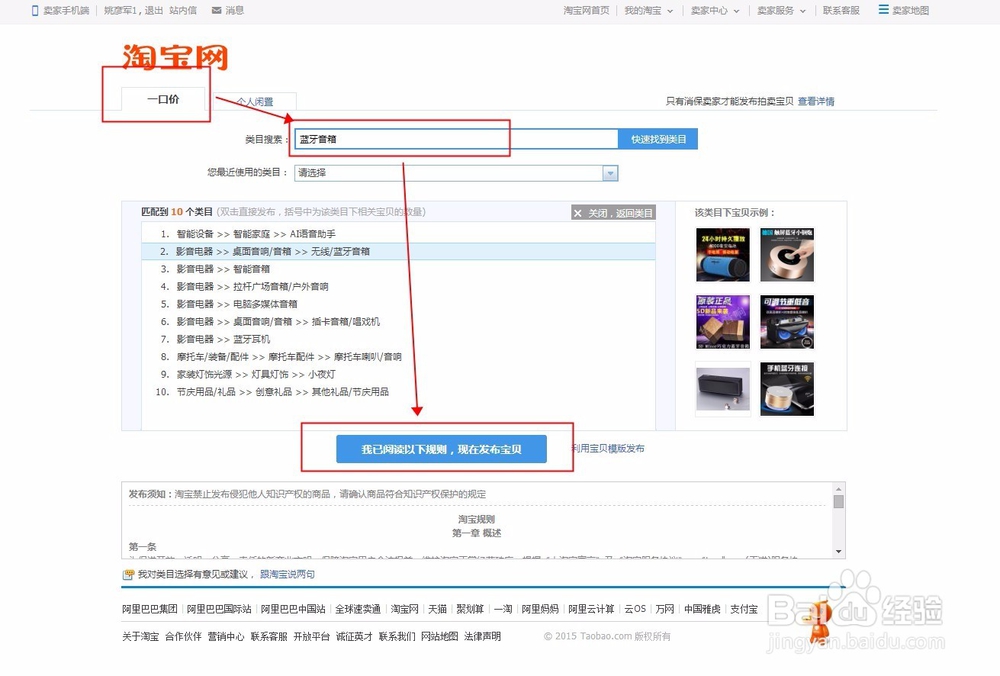Go to 淘宝网首页 link
The width and height of the screenshot is (1000, 676).
(x=586, y=10)
